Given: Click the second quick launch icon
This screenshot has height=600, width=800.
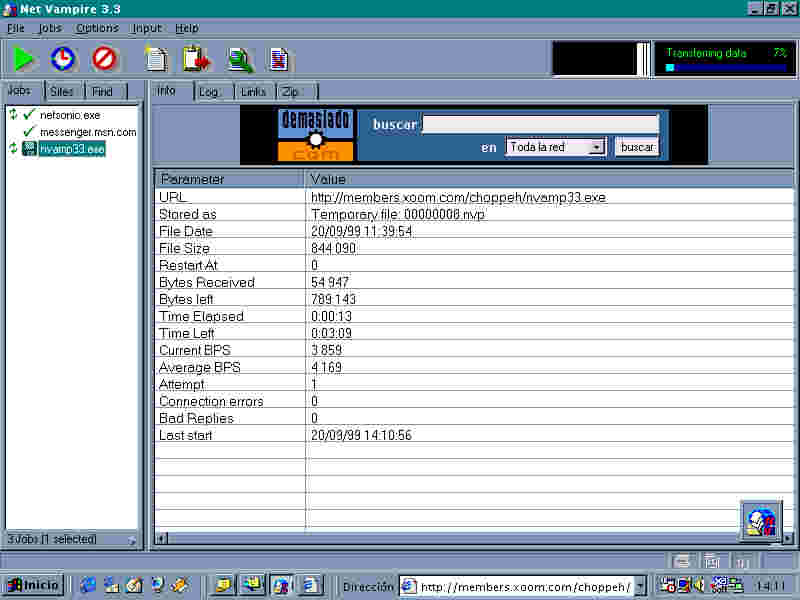Looking at the screenshot, I should coord(111,585).
